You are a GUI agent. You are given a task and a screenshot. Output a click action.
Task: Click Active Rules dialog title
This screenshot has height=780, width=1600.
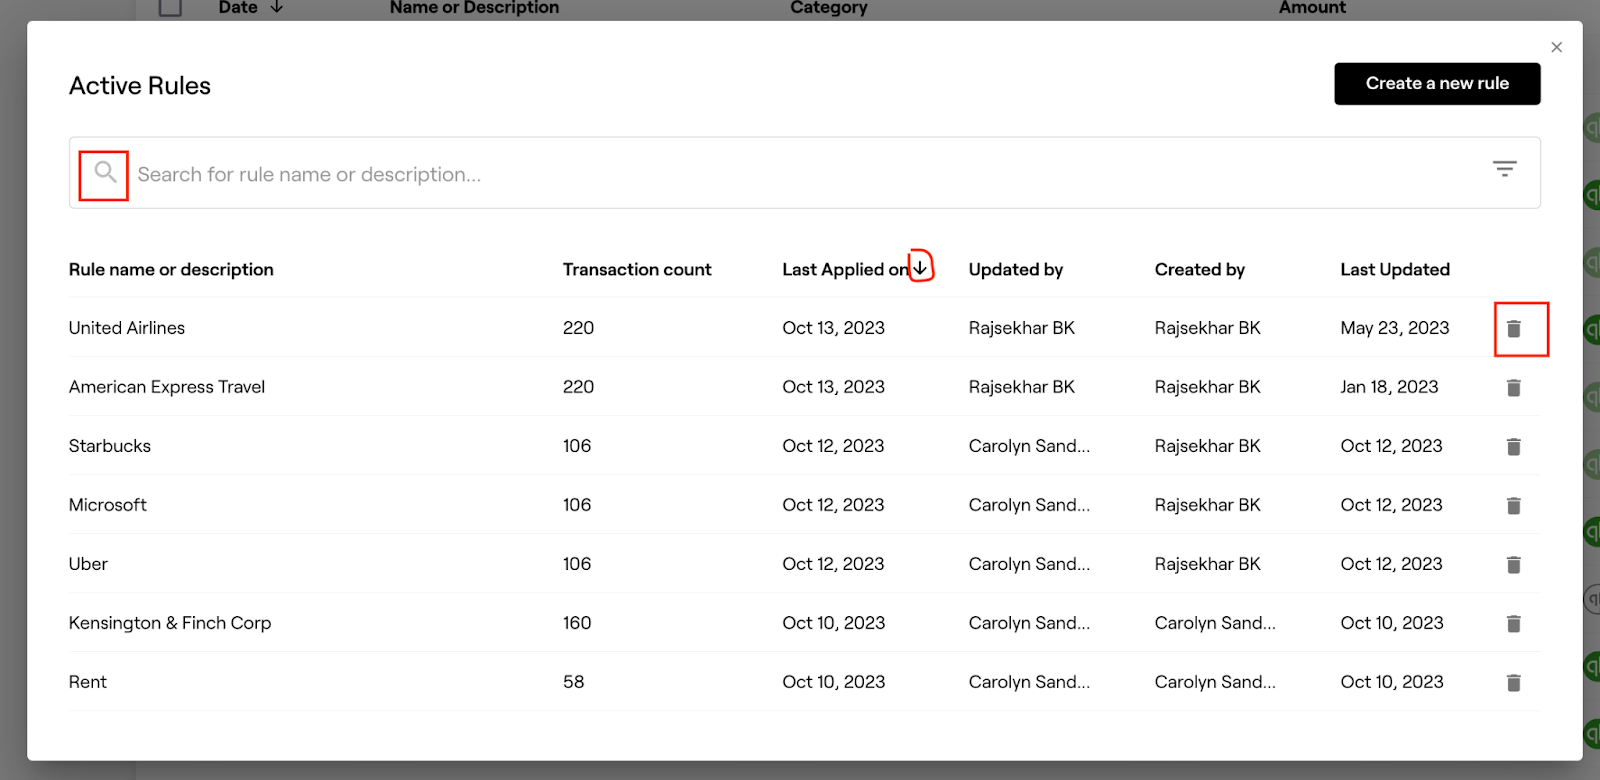pyautogui.click(x=140, y=86)
